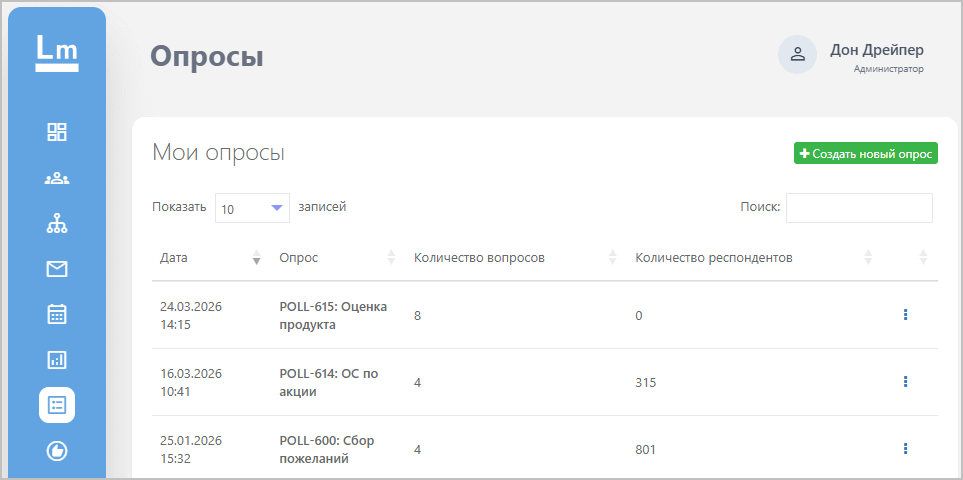Open POLL-615: Оценка продукта poll

[x=332, y=315]
